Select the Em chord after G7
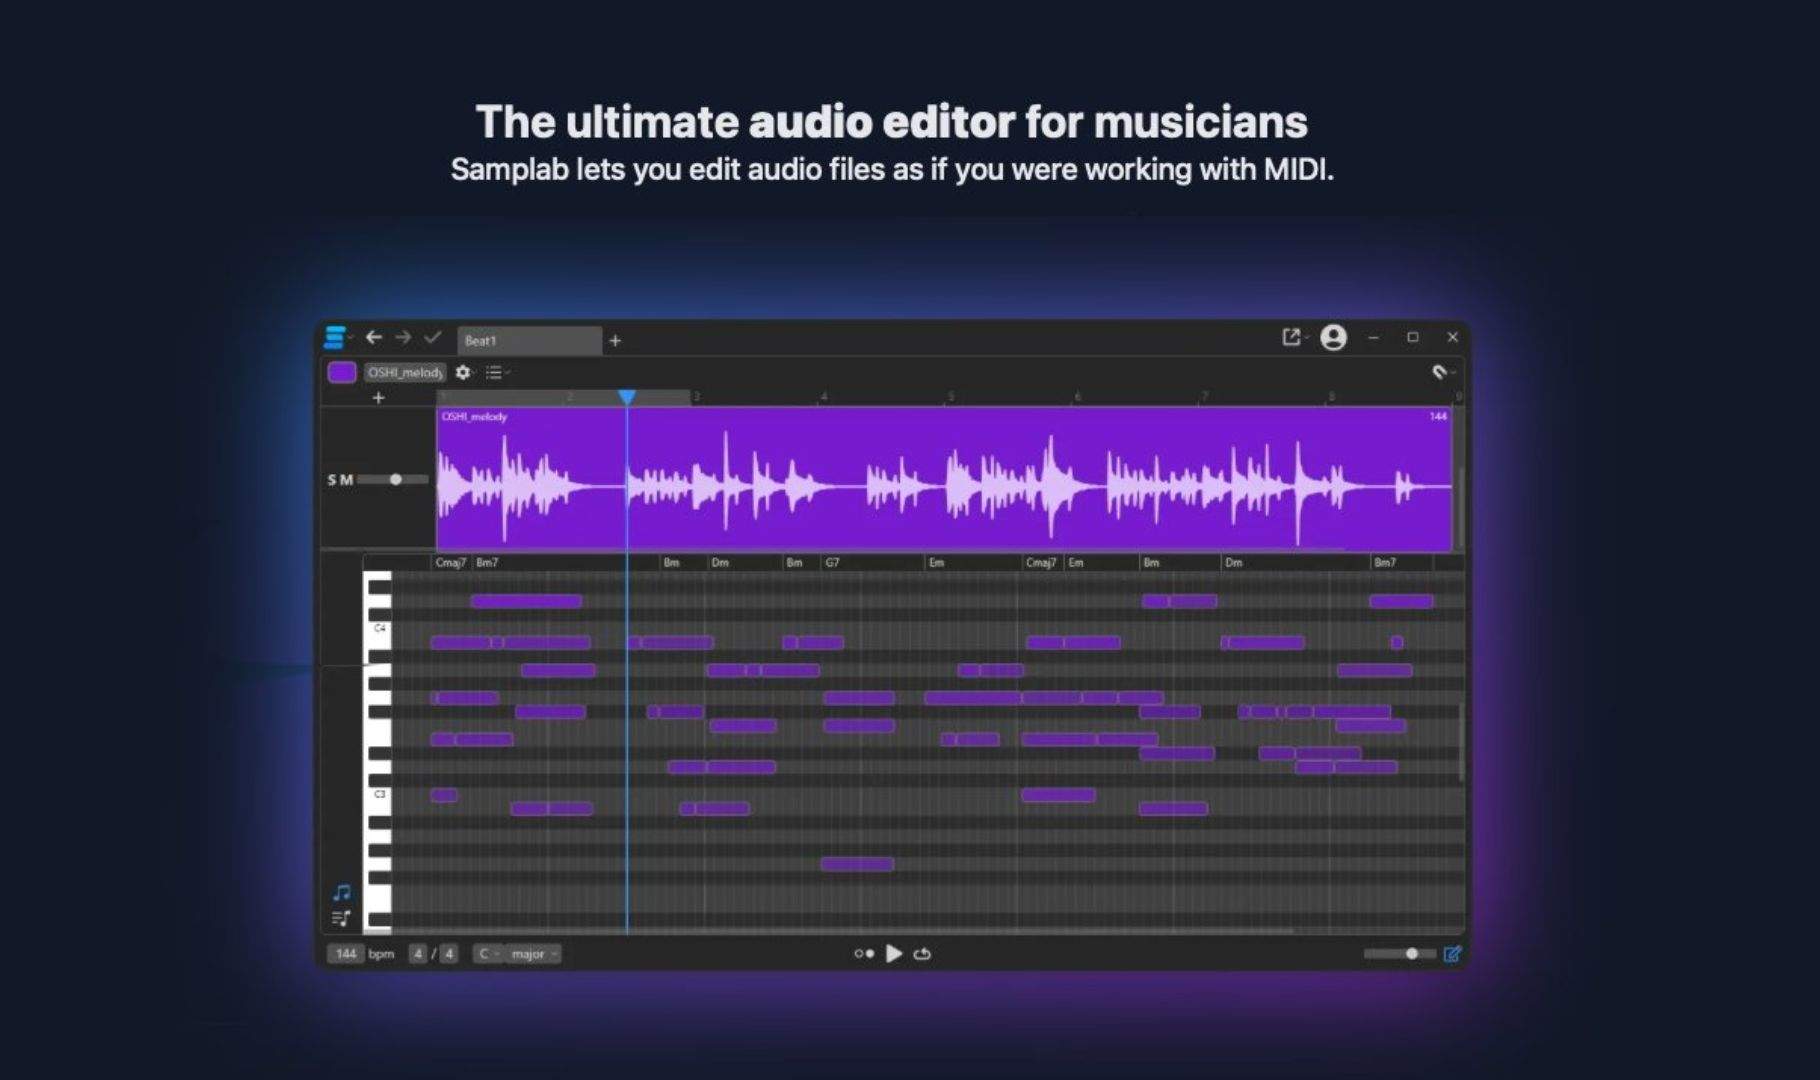The height and width of the screenshot is (1080, 1820). pyautogui.click(x=936, y=563)
